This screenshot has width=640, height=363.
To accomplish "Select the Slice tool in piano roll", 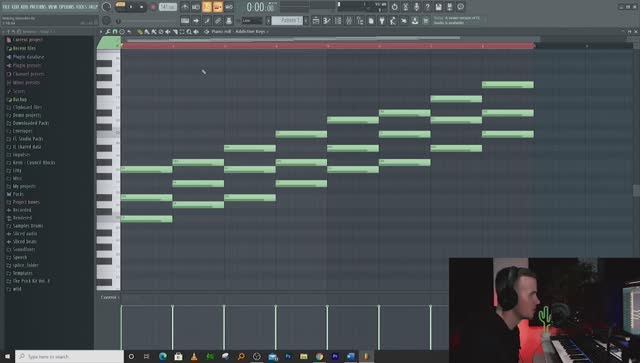I will coord(175,31).
